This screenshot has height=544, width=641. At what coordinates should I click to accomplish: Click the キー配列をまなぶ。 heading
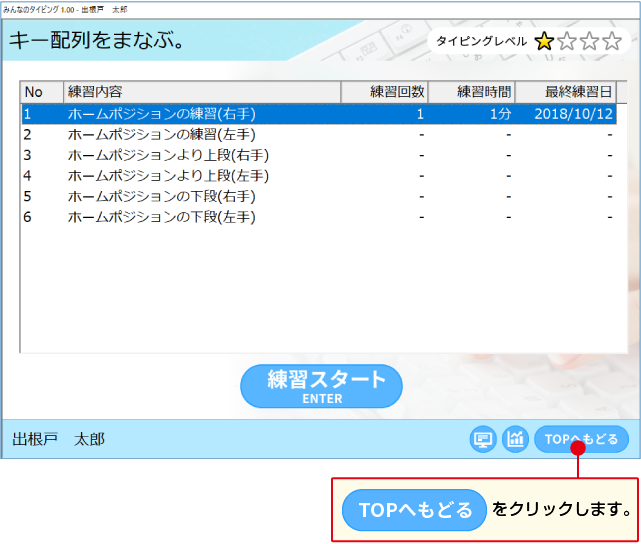point(96,40)
